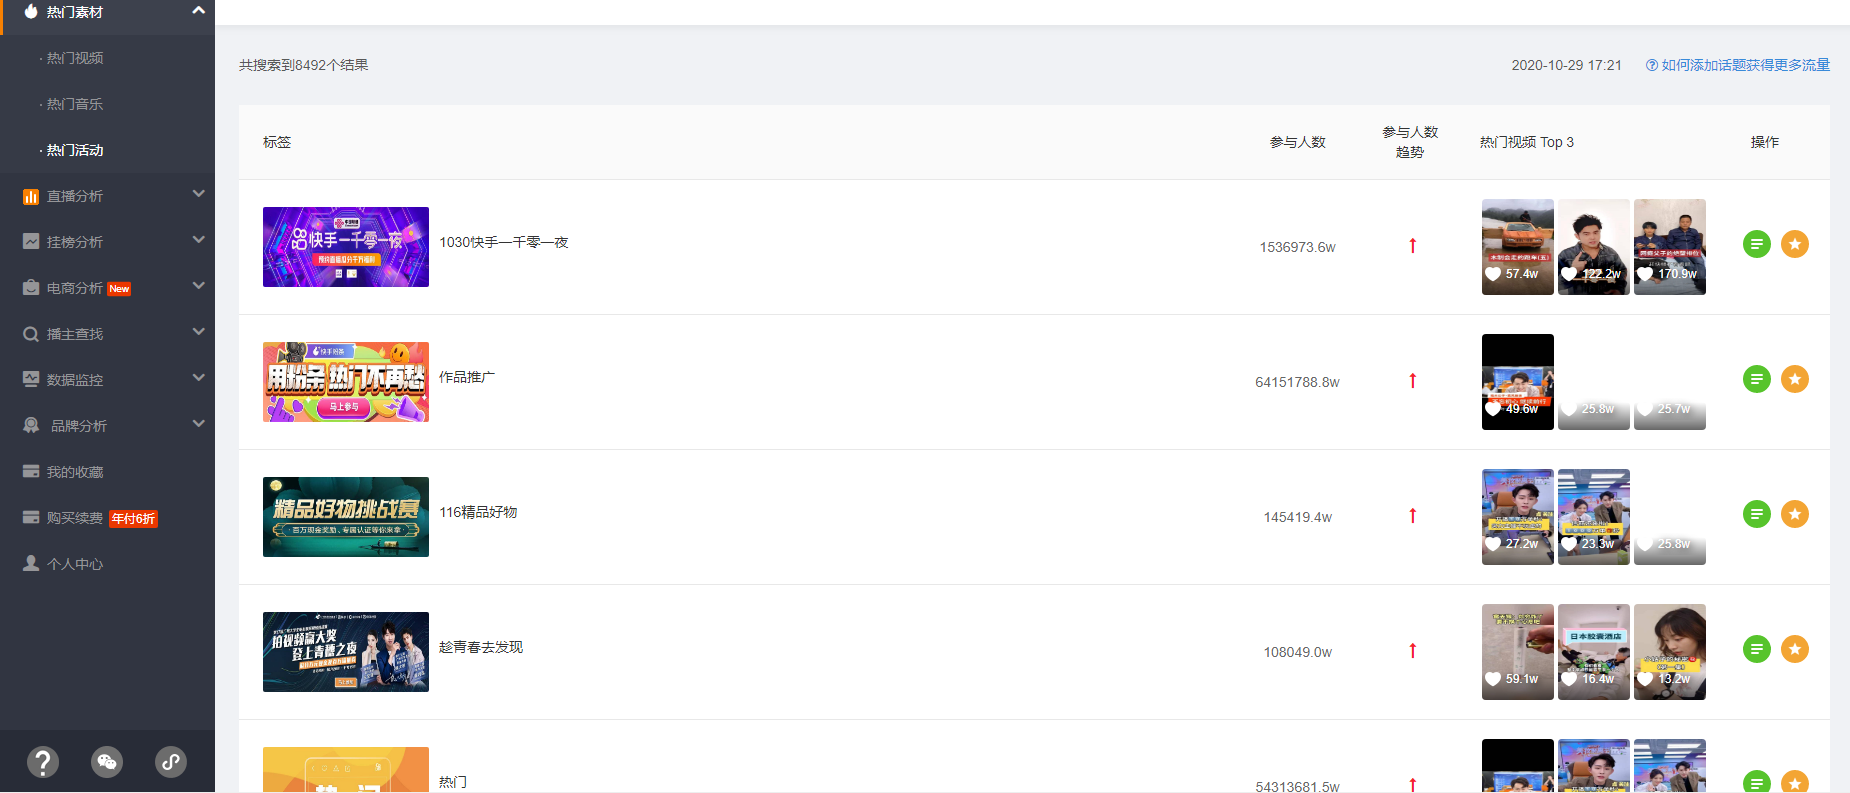1850x793 pixels.
Task: Select the 热门活动 submenu item
Action: [75, 150]
